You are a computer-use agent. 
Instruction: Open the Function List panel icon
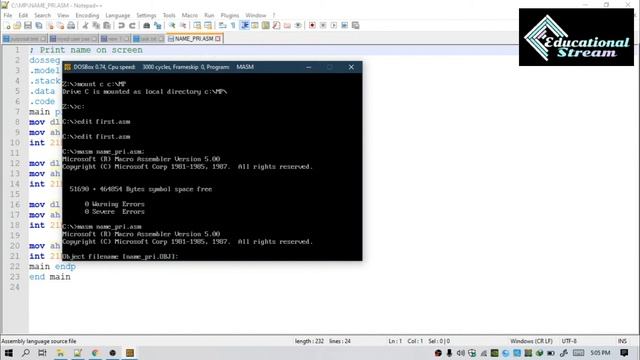(276, 25)
